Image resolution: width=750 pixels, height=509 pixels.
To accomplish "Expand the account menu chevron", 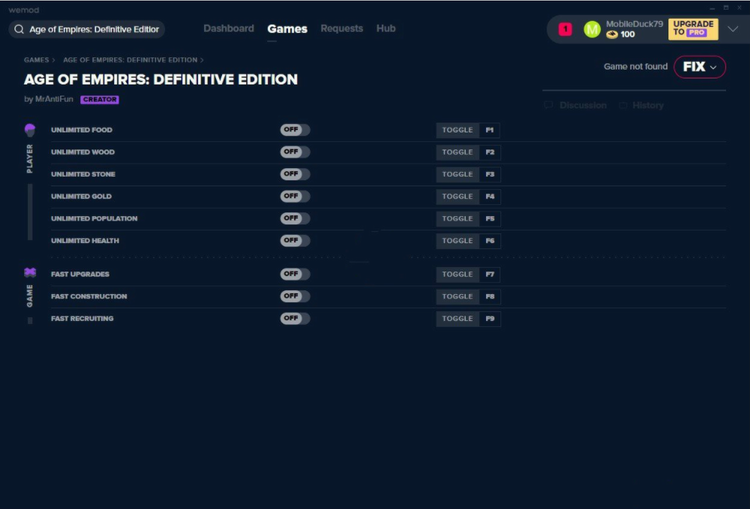I will pyautogui.click(x=733, y=29).
